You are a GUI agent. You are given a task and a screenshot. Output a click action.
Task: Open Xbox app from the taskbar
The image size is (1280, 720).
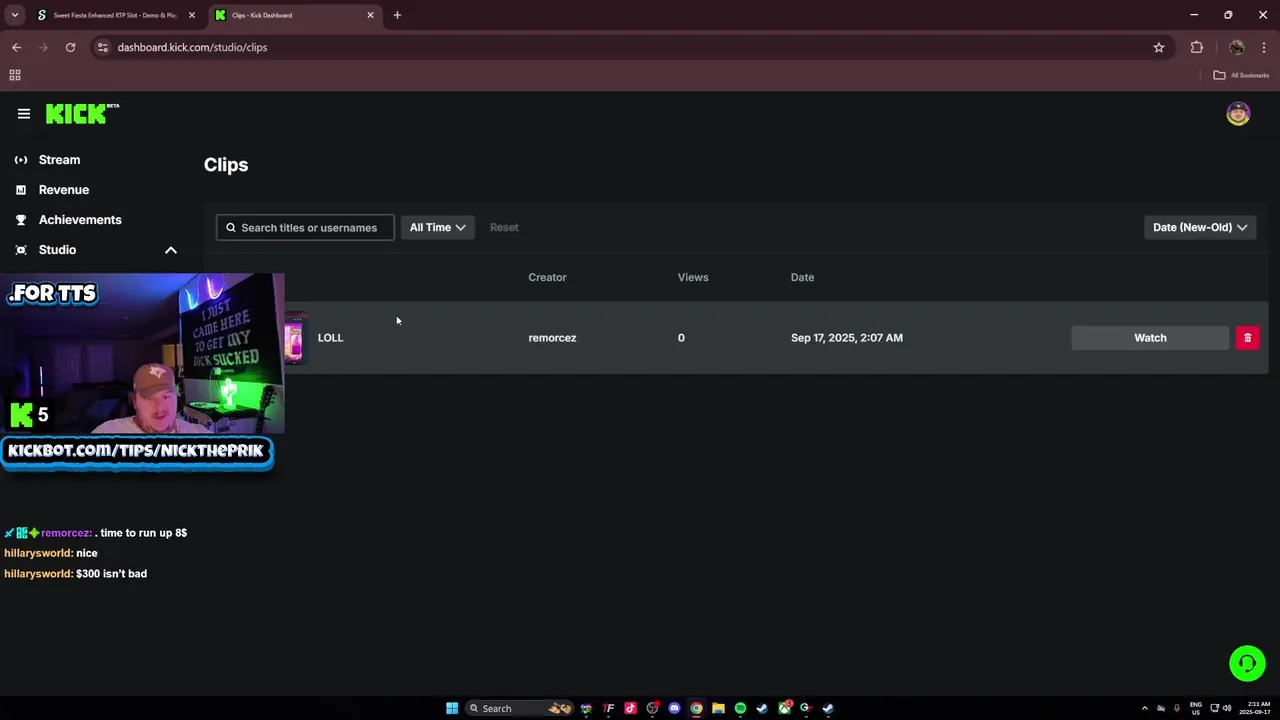click(x=784, y=708)
